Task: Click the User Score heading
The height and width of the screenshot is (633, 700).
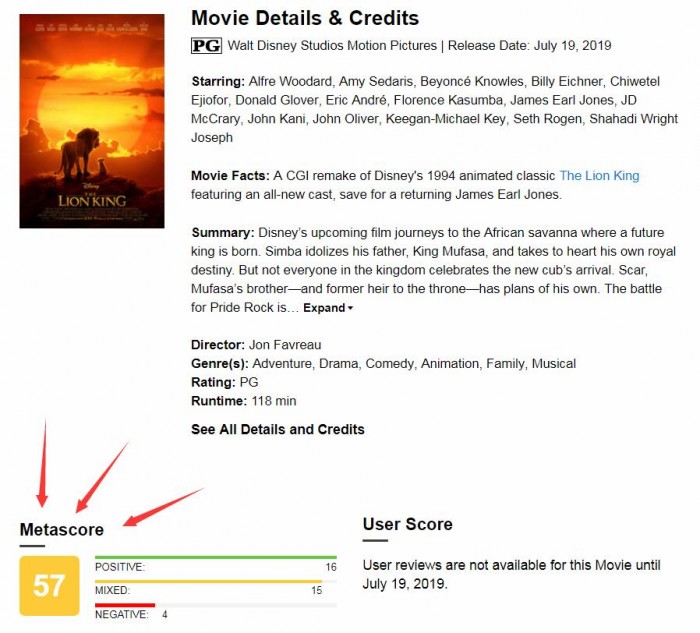Action: pyautogui.click(x=407, y=524)
